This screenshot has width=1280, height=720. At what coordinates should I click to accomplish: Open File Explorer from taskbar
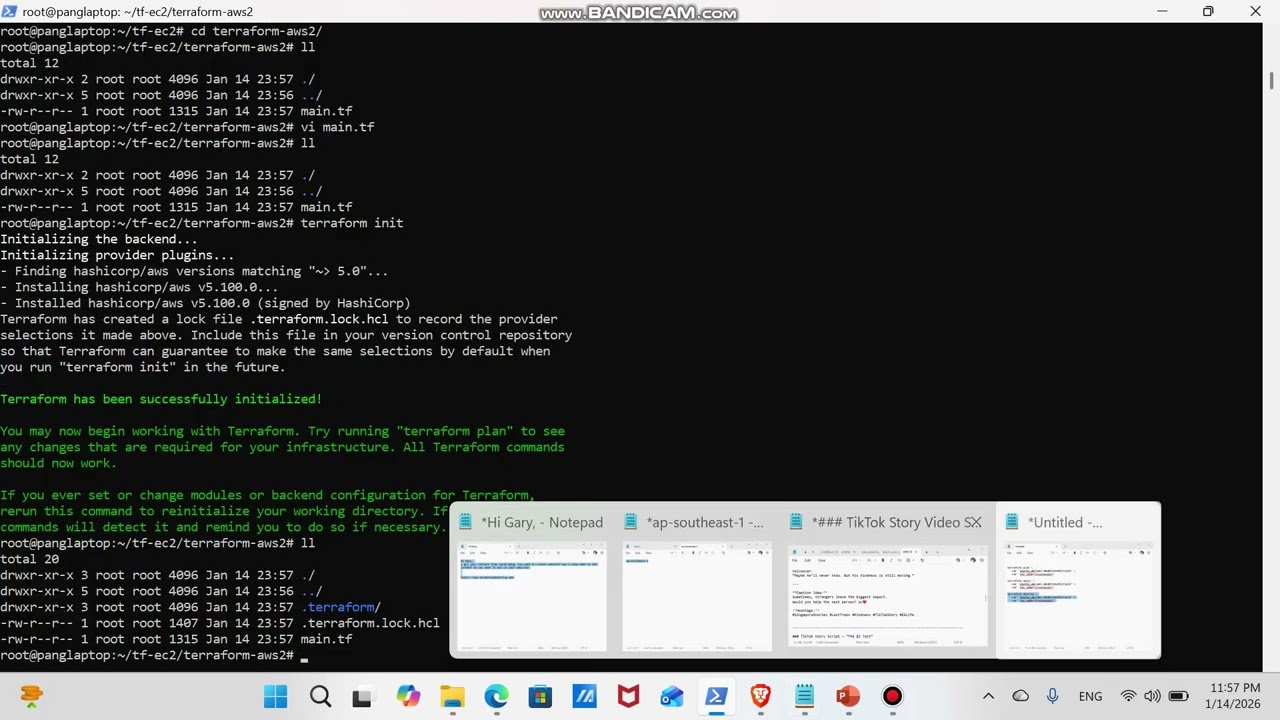click(452, 696)
